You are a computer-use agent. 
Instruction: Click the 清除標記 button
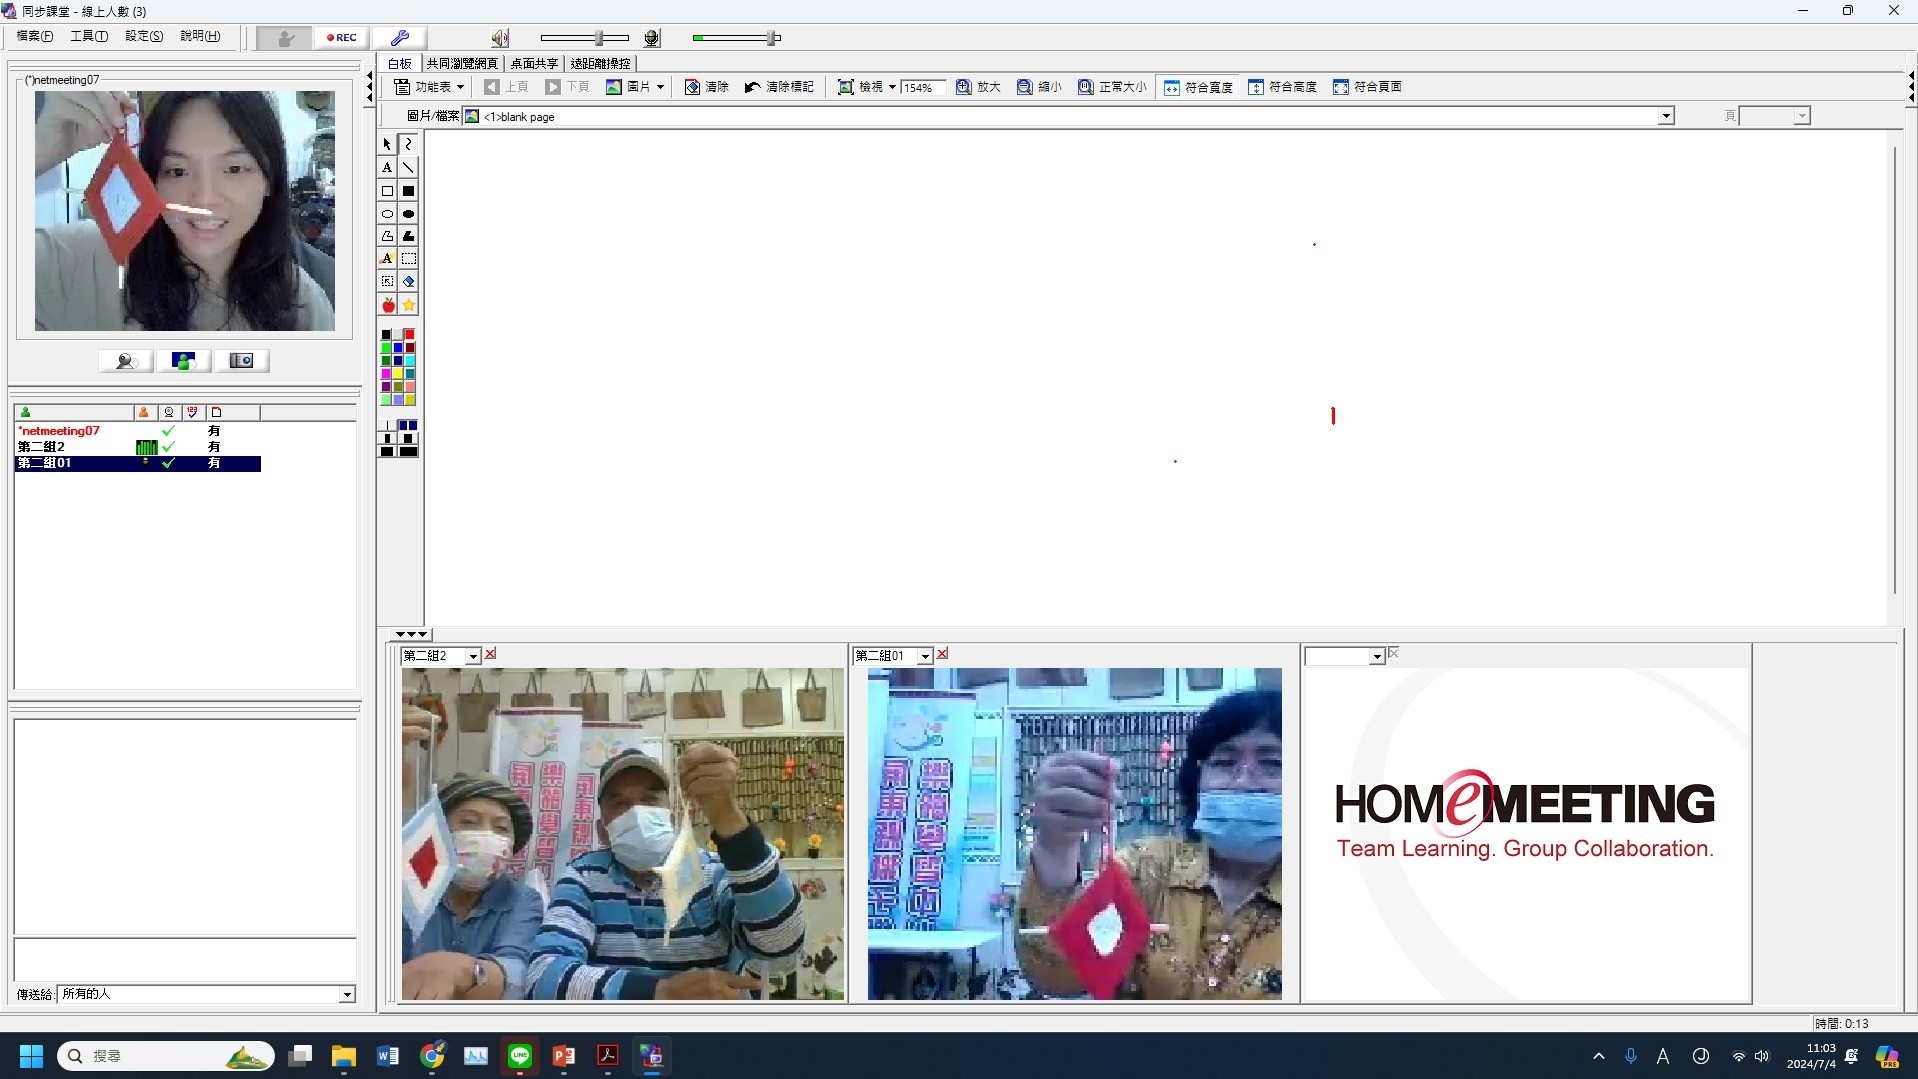(x=779, y=87)
